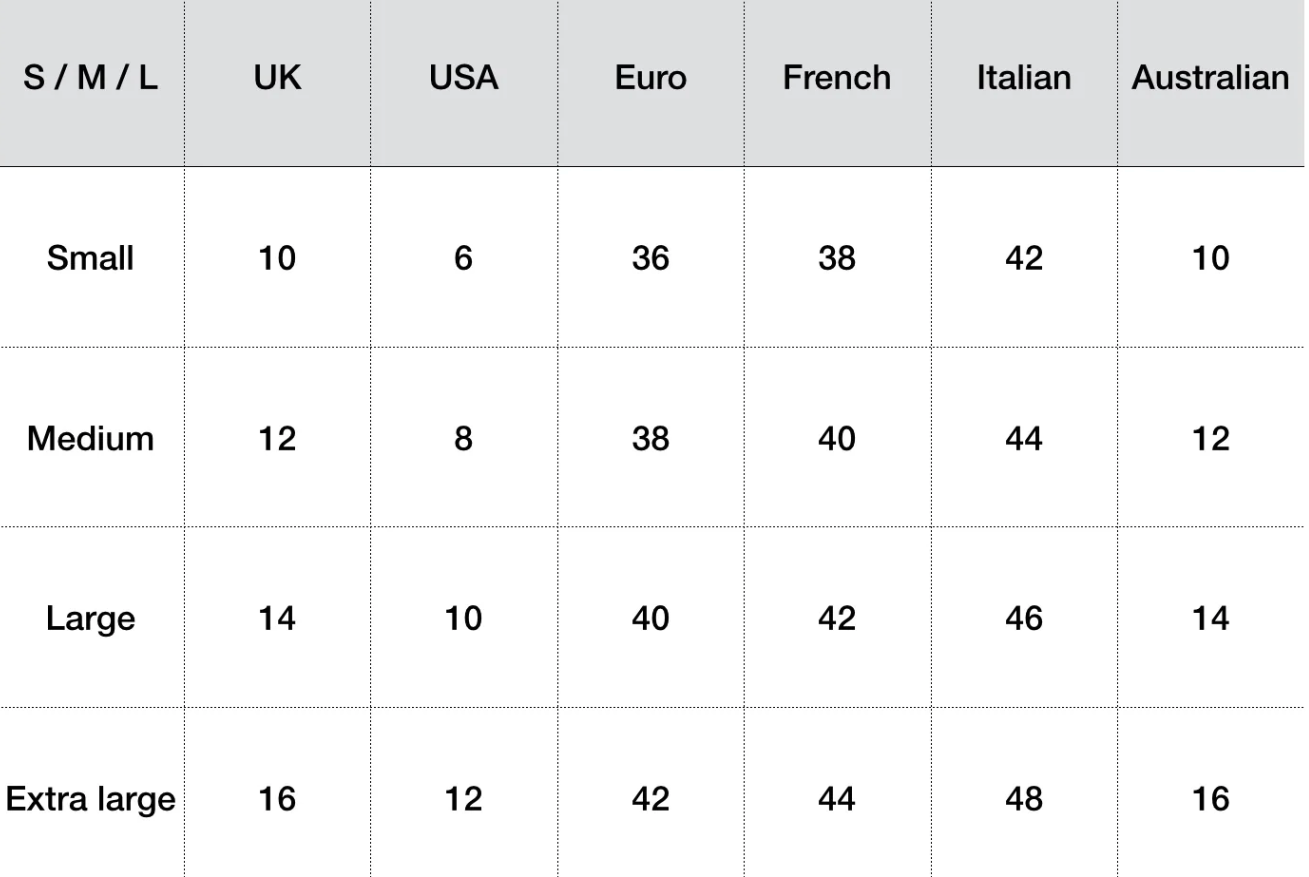The height and width of the screenshot is (877, 1309).
Task: Select Italian size 46 cell
Action: coord(1024,619)
